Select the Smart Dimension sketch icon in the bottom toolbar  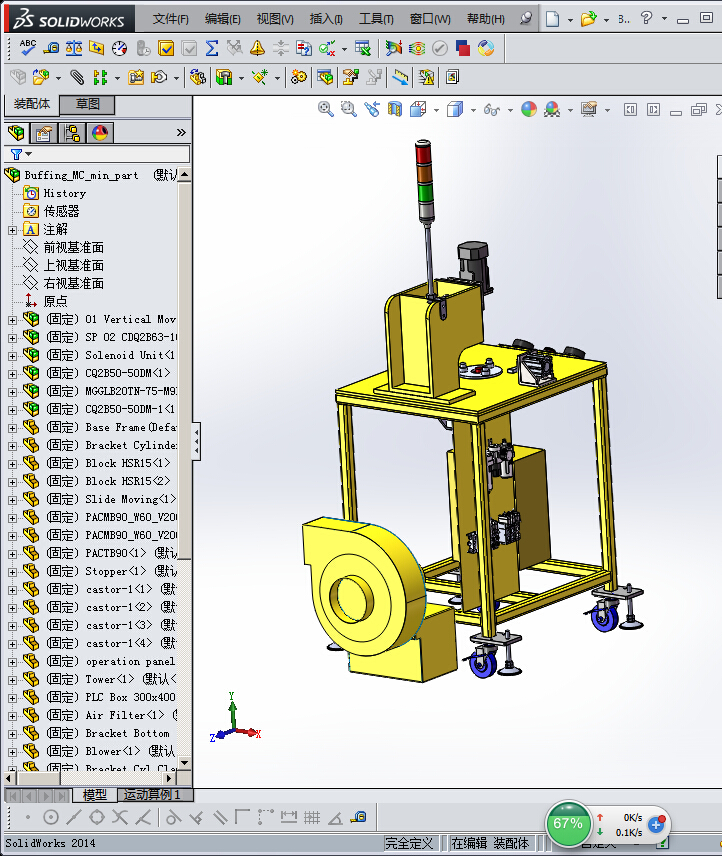tap(288, 817)
